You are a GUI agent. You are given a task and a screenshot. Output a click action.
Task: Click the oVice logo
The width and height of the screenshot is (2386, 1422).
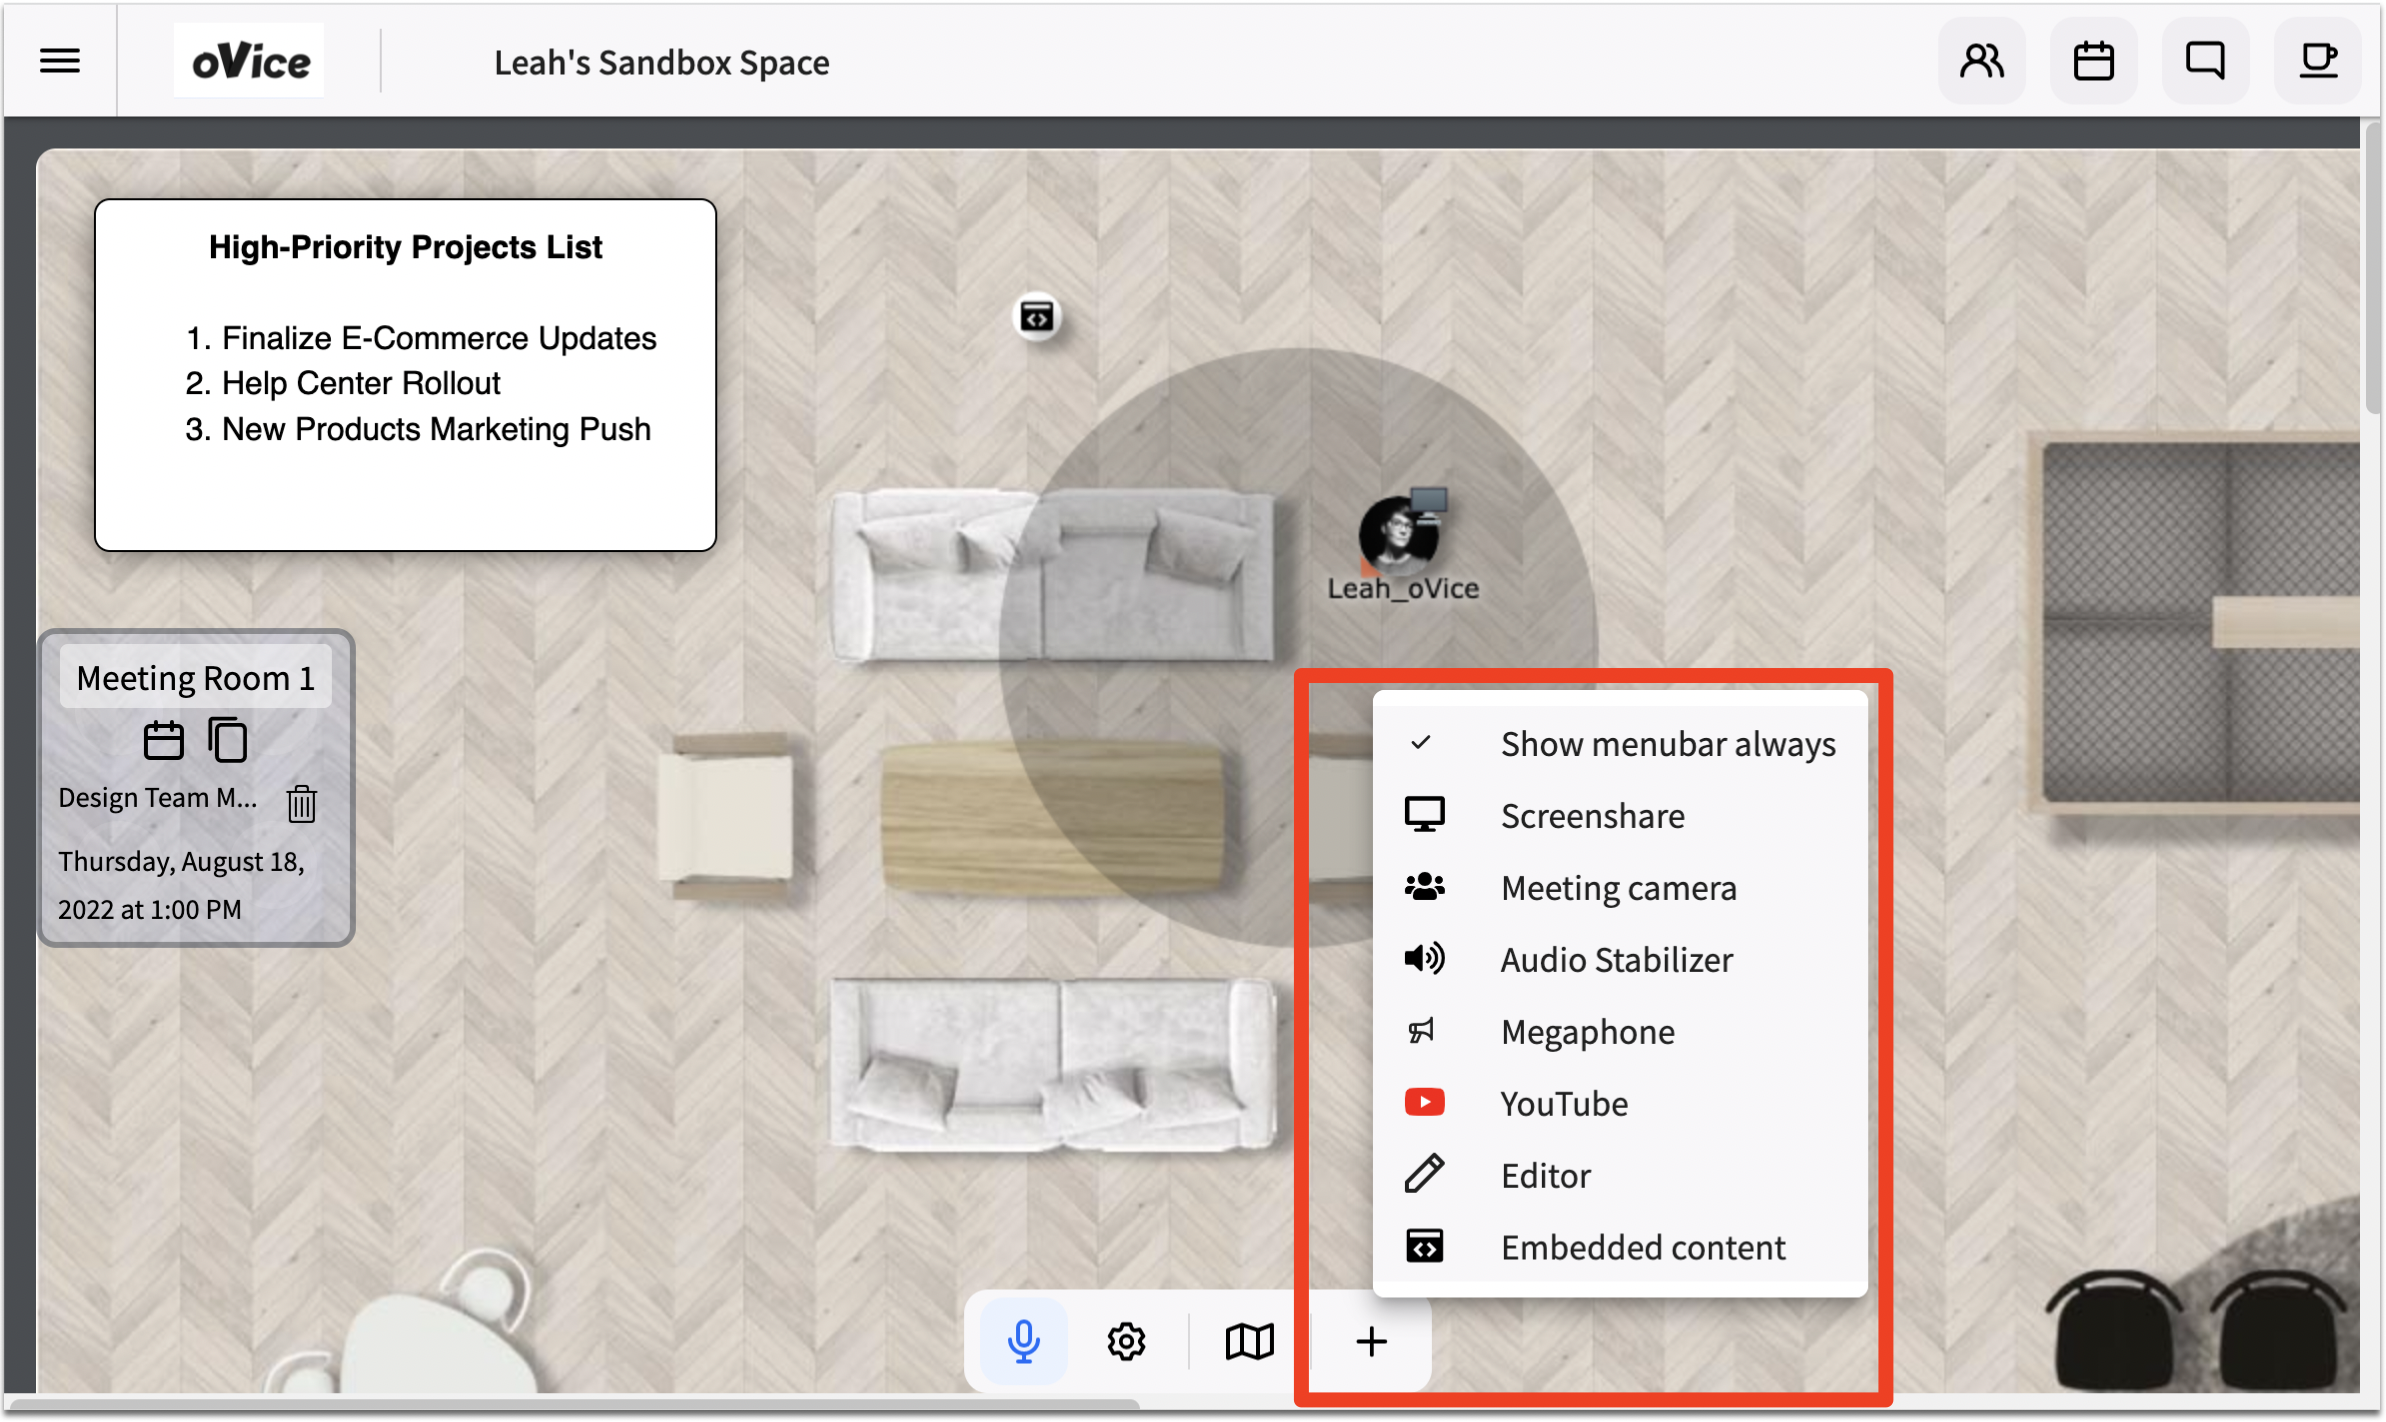click(250, 62)
